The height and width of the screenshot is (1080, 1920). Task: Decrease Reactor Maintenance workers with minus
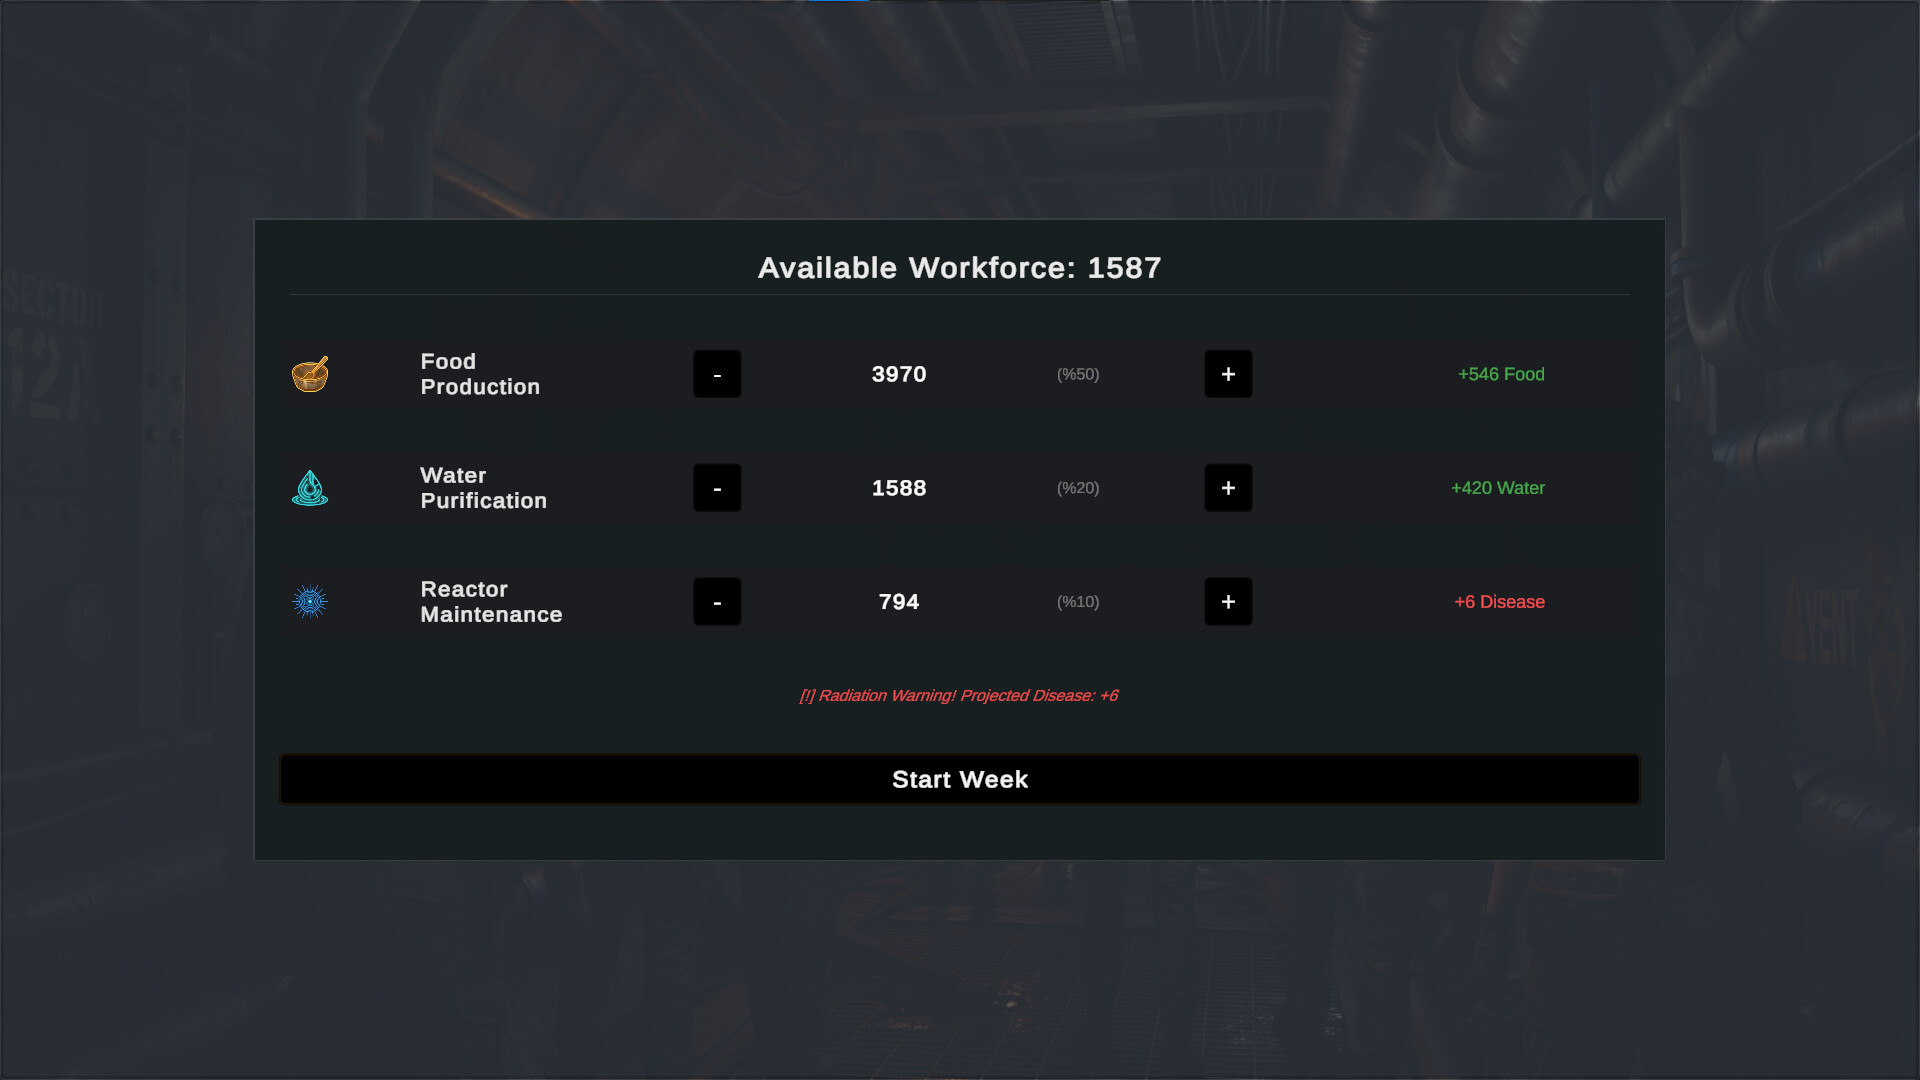717,602
